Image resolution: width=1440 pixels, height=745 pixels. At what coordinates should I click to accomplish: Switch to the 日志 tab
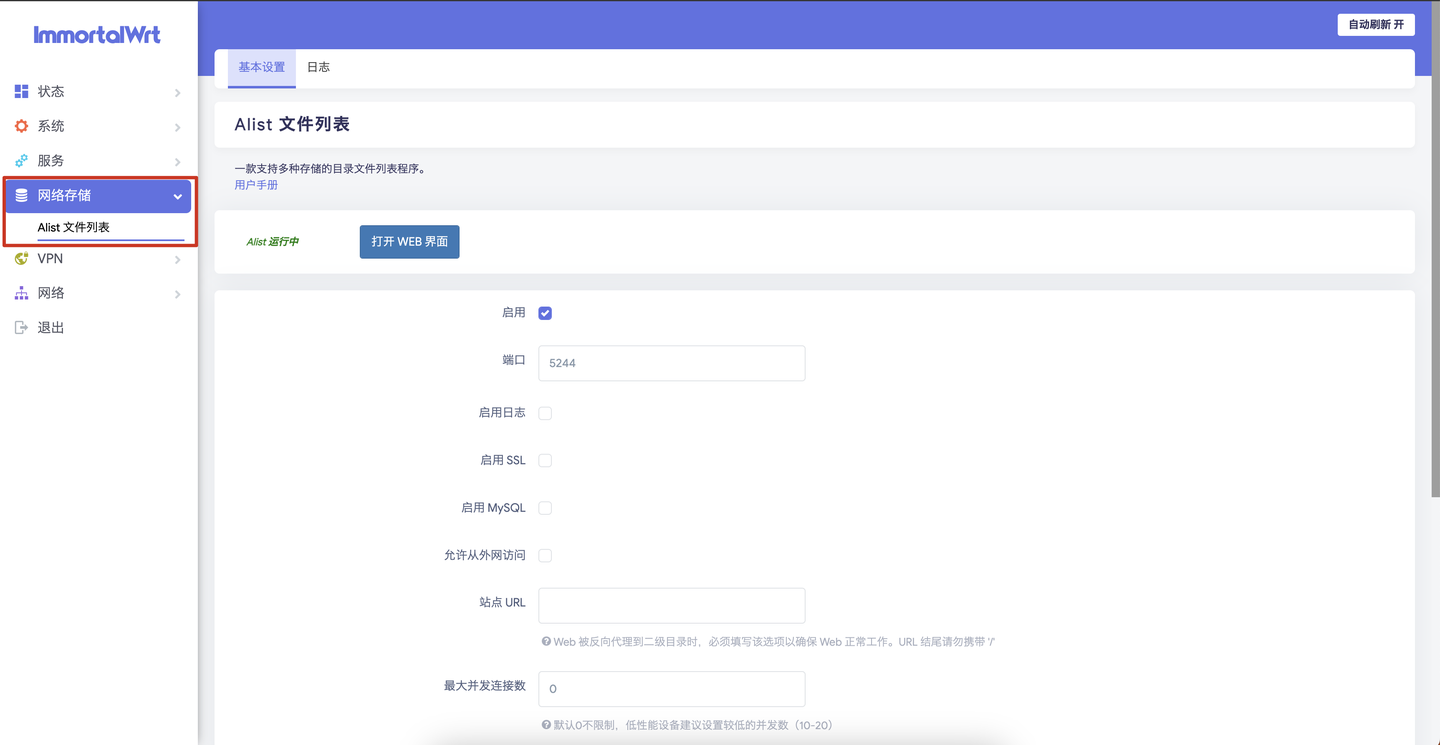click(318, 68)
